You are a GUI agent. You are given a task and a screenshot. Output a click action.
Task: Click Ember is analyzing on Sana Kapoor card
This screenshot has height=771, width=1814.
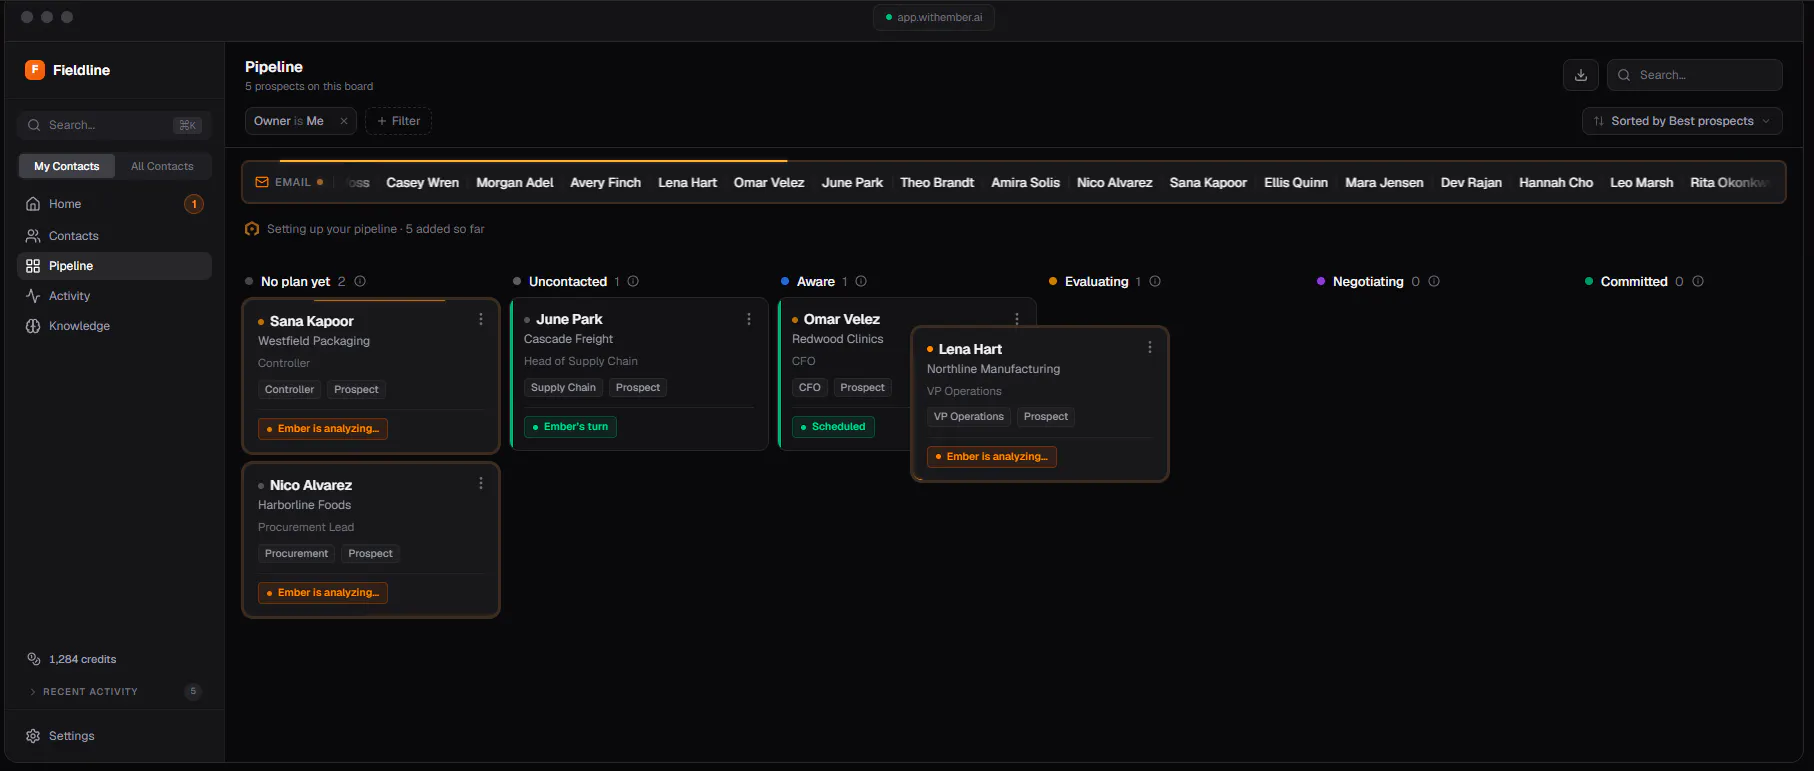(x=323, y=429)
